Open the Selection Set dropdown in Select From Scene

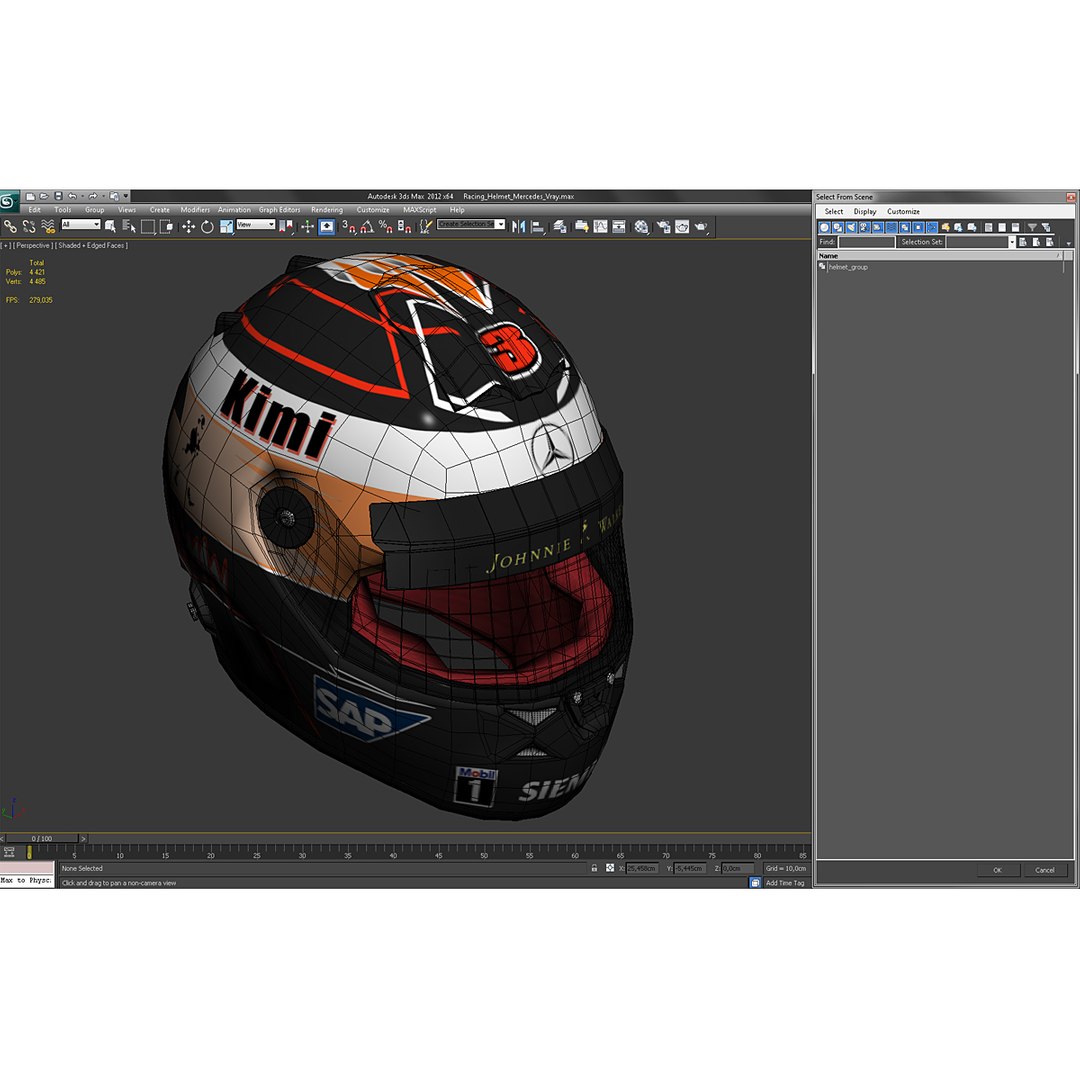1012,242
